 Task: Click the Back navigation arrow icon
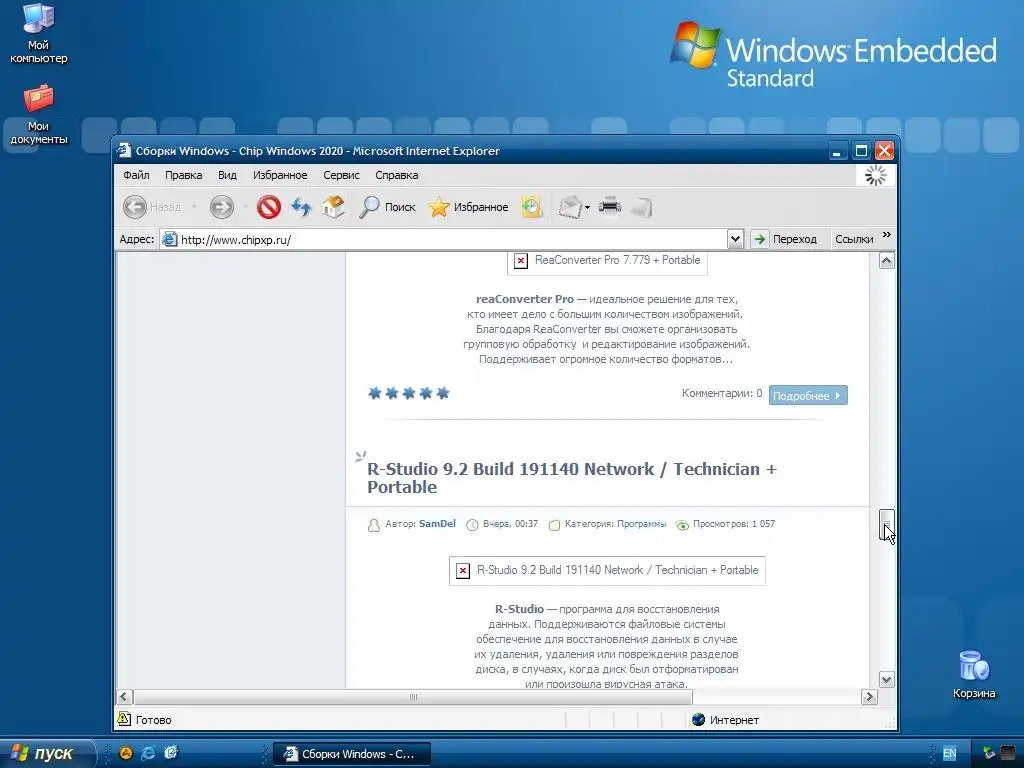pos(135,207)
